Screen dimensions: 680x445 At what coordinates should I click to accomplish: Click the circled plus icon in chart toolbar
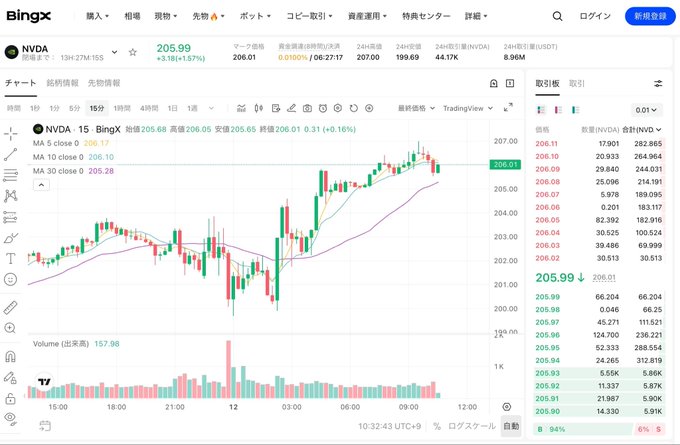(369, 108)
